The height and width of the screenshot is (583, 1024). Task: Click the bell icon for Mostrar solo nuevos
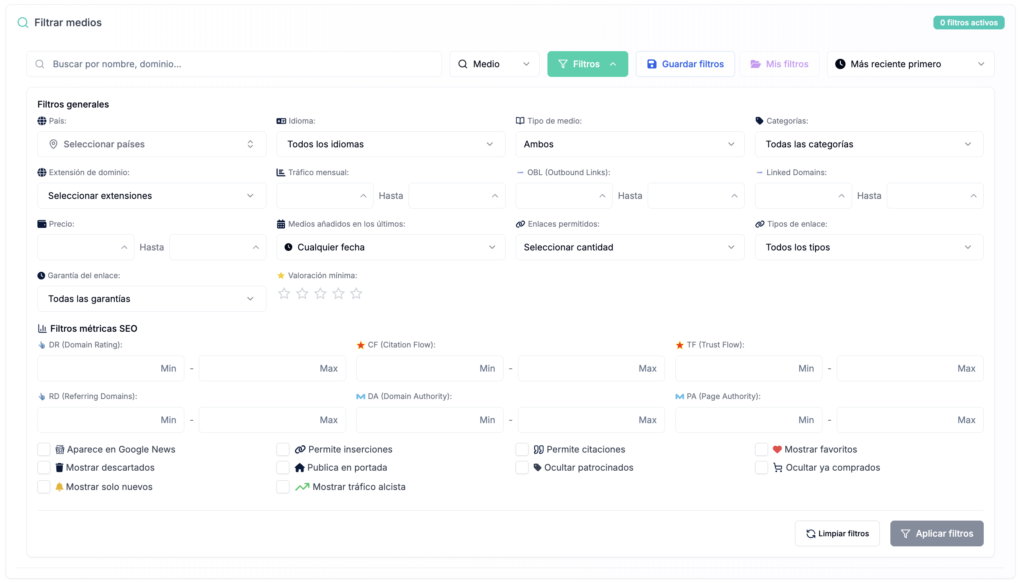[59, 487]
